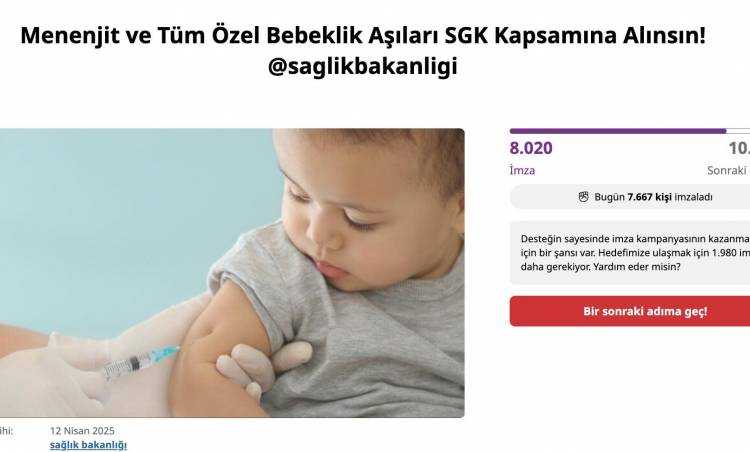This screenshot has height=452, width=750.
Task: Click the partially visible goal number "10."
Action: pyautogui.click(x=739, y=148)
